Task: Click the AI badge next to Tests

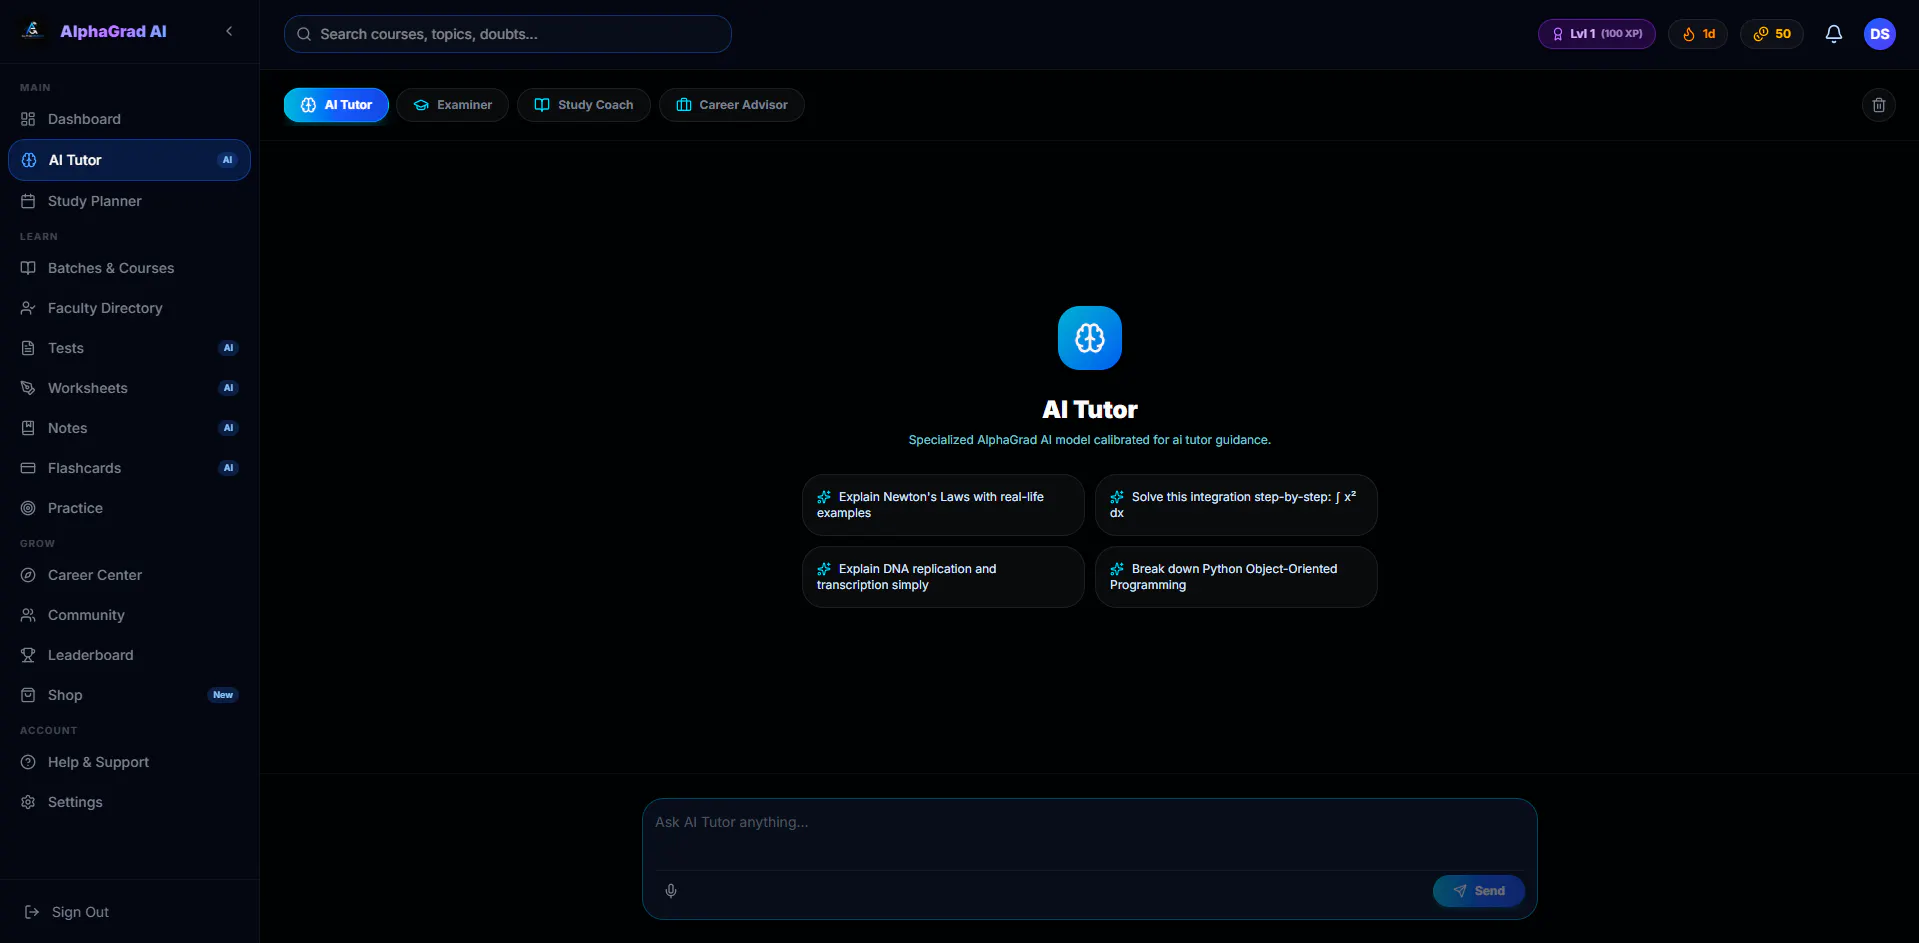Action: [x=228, y=348]
